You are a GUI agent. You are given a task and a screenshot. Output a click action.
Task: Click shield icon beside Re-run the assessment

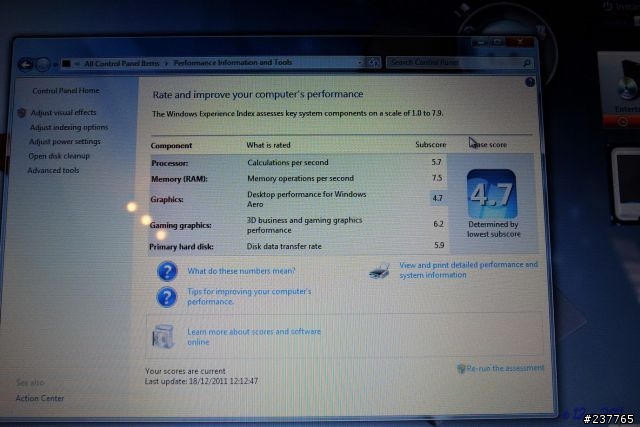(461, 369)
